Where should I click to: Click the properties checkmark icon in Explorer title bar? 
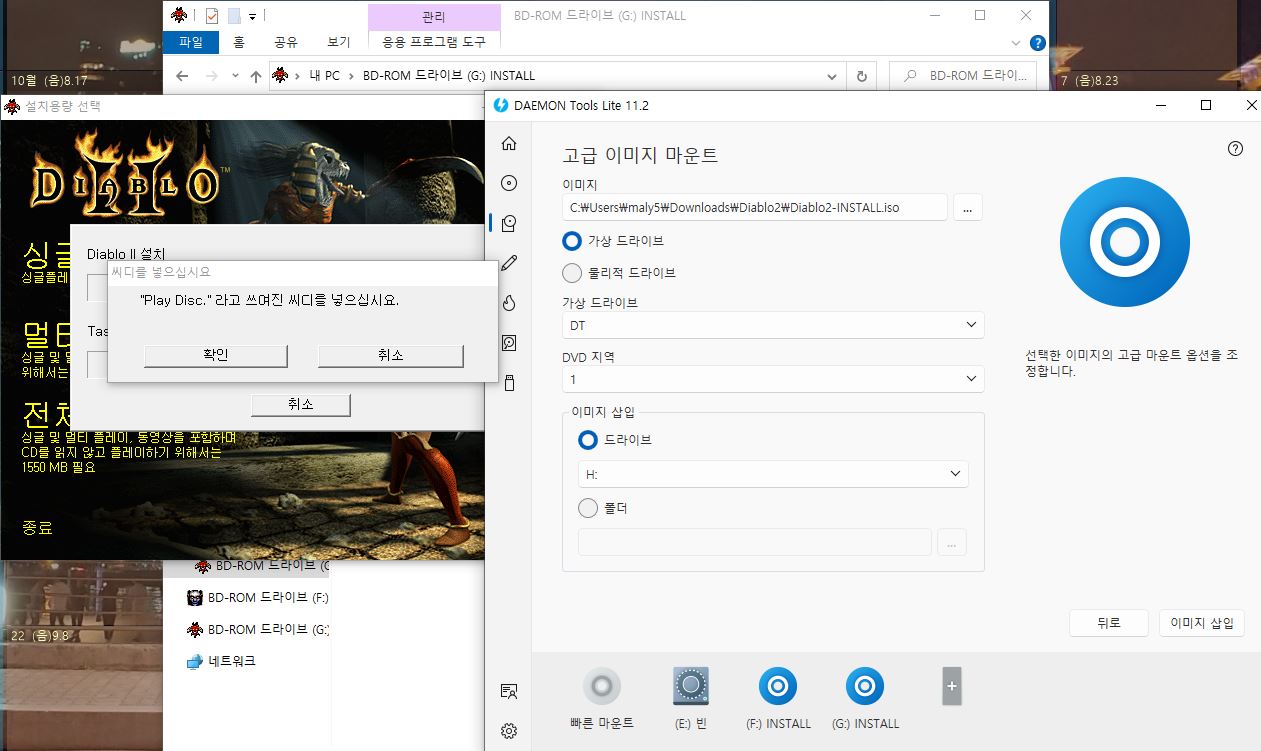coord(211,16)
